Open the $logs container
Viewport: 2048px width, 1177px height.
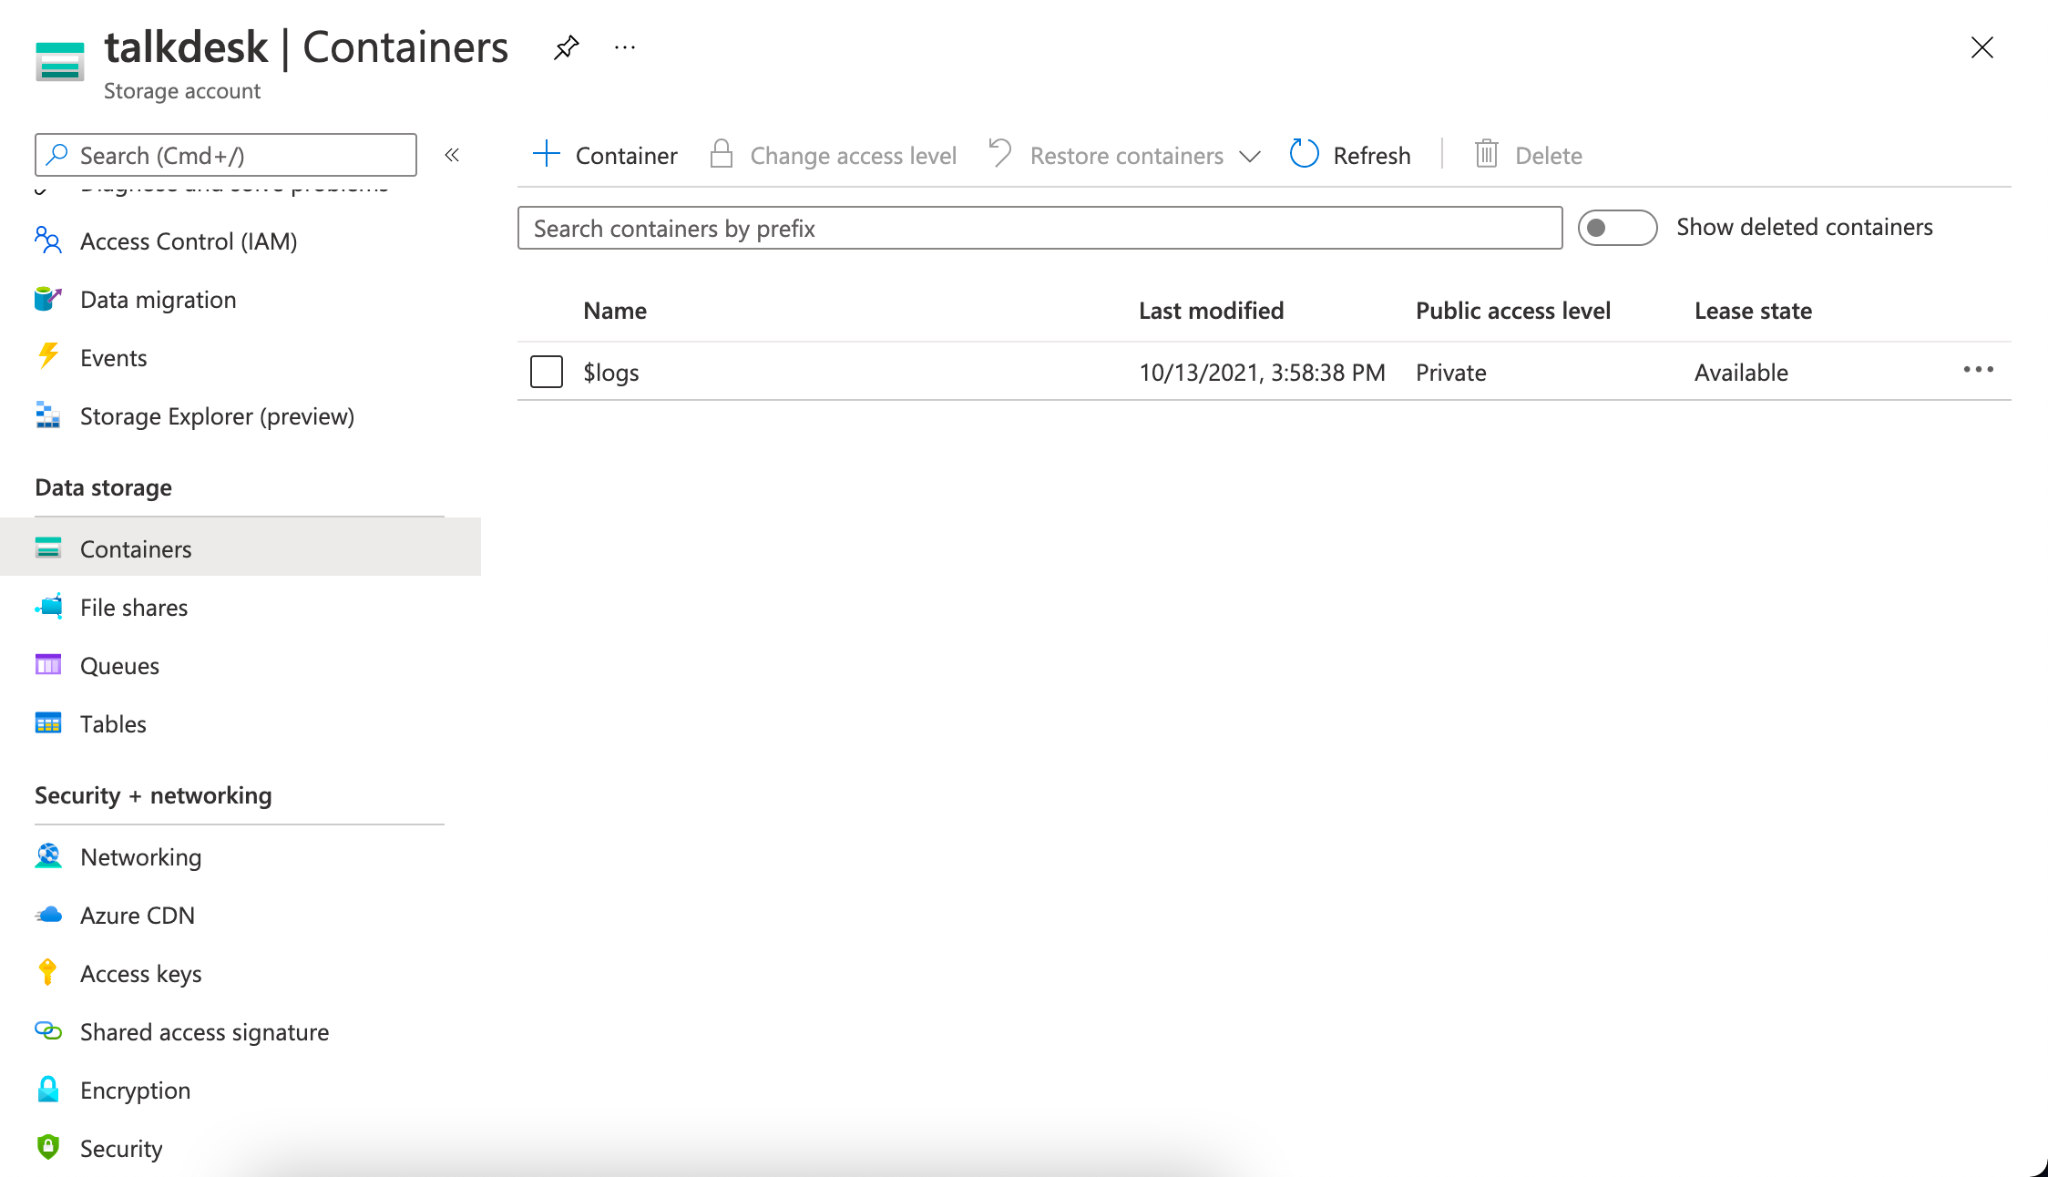pos(611,372)
